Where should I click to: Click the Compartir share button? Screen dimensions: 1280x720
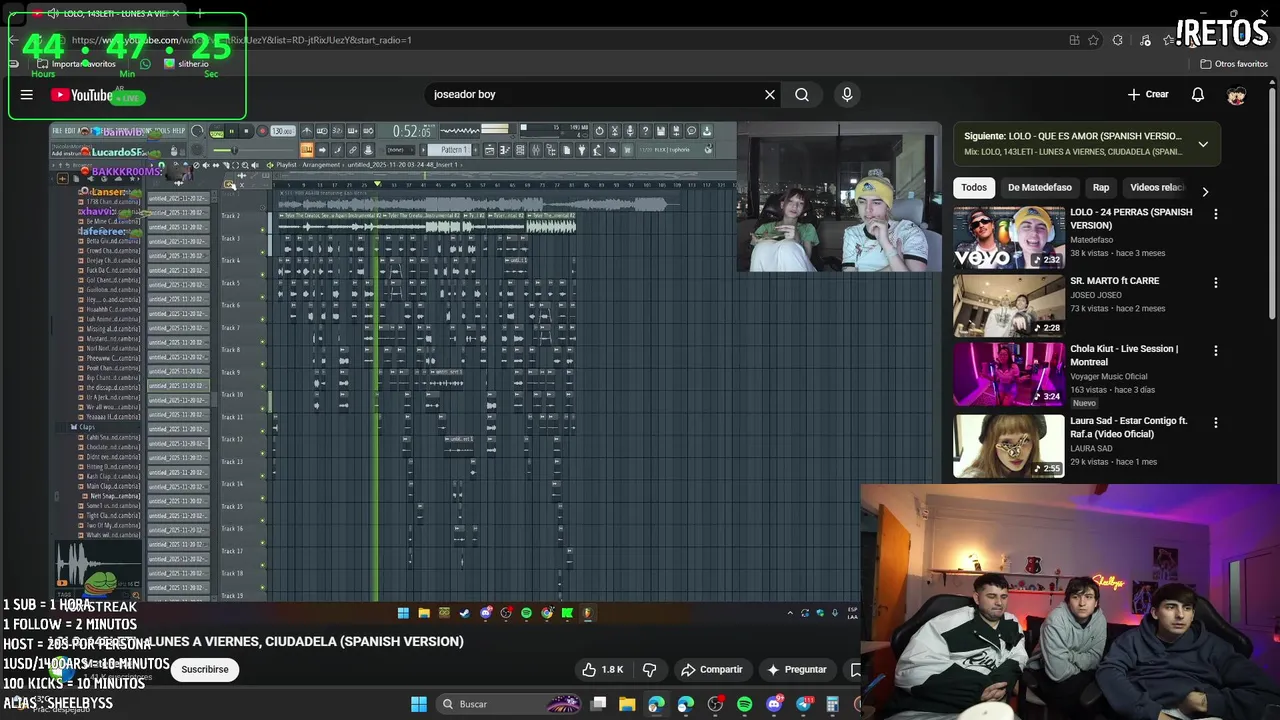point(711,670)
